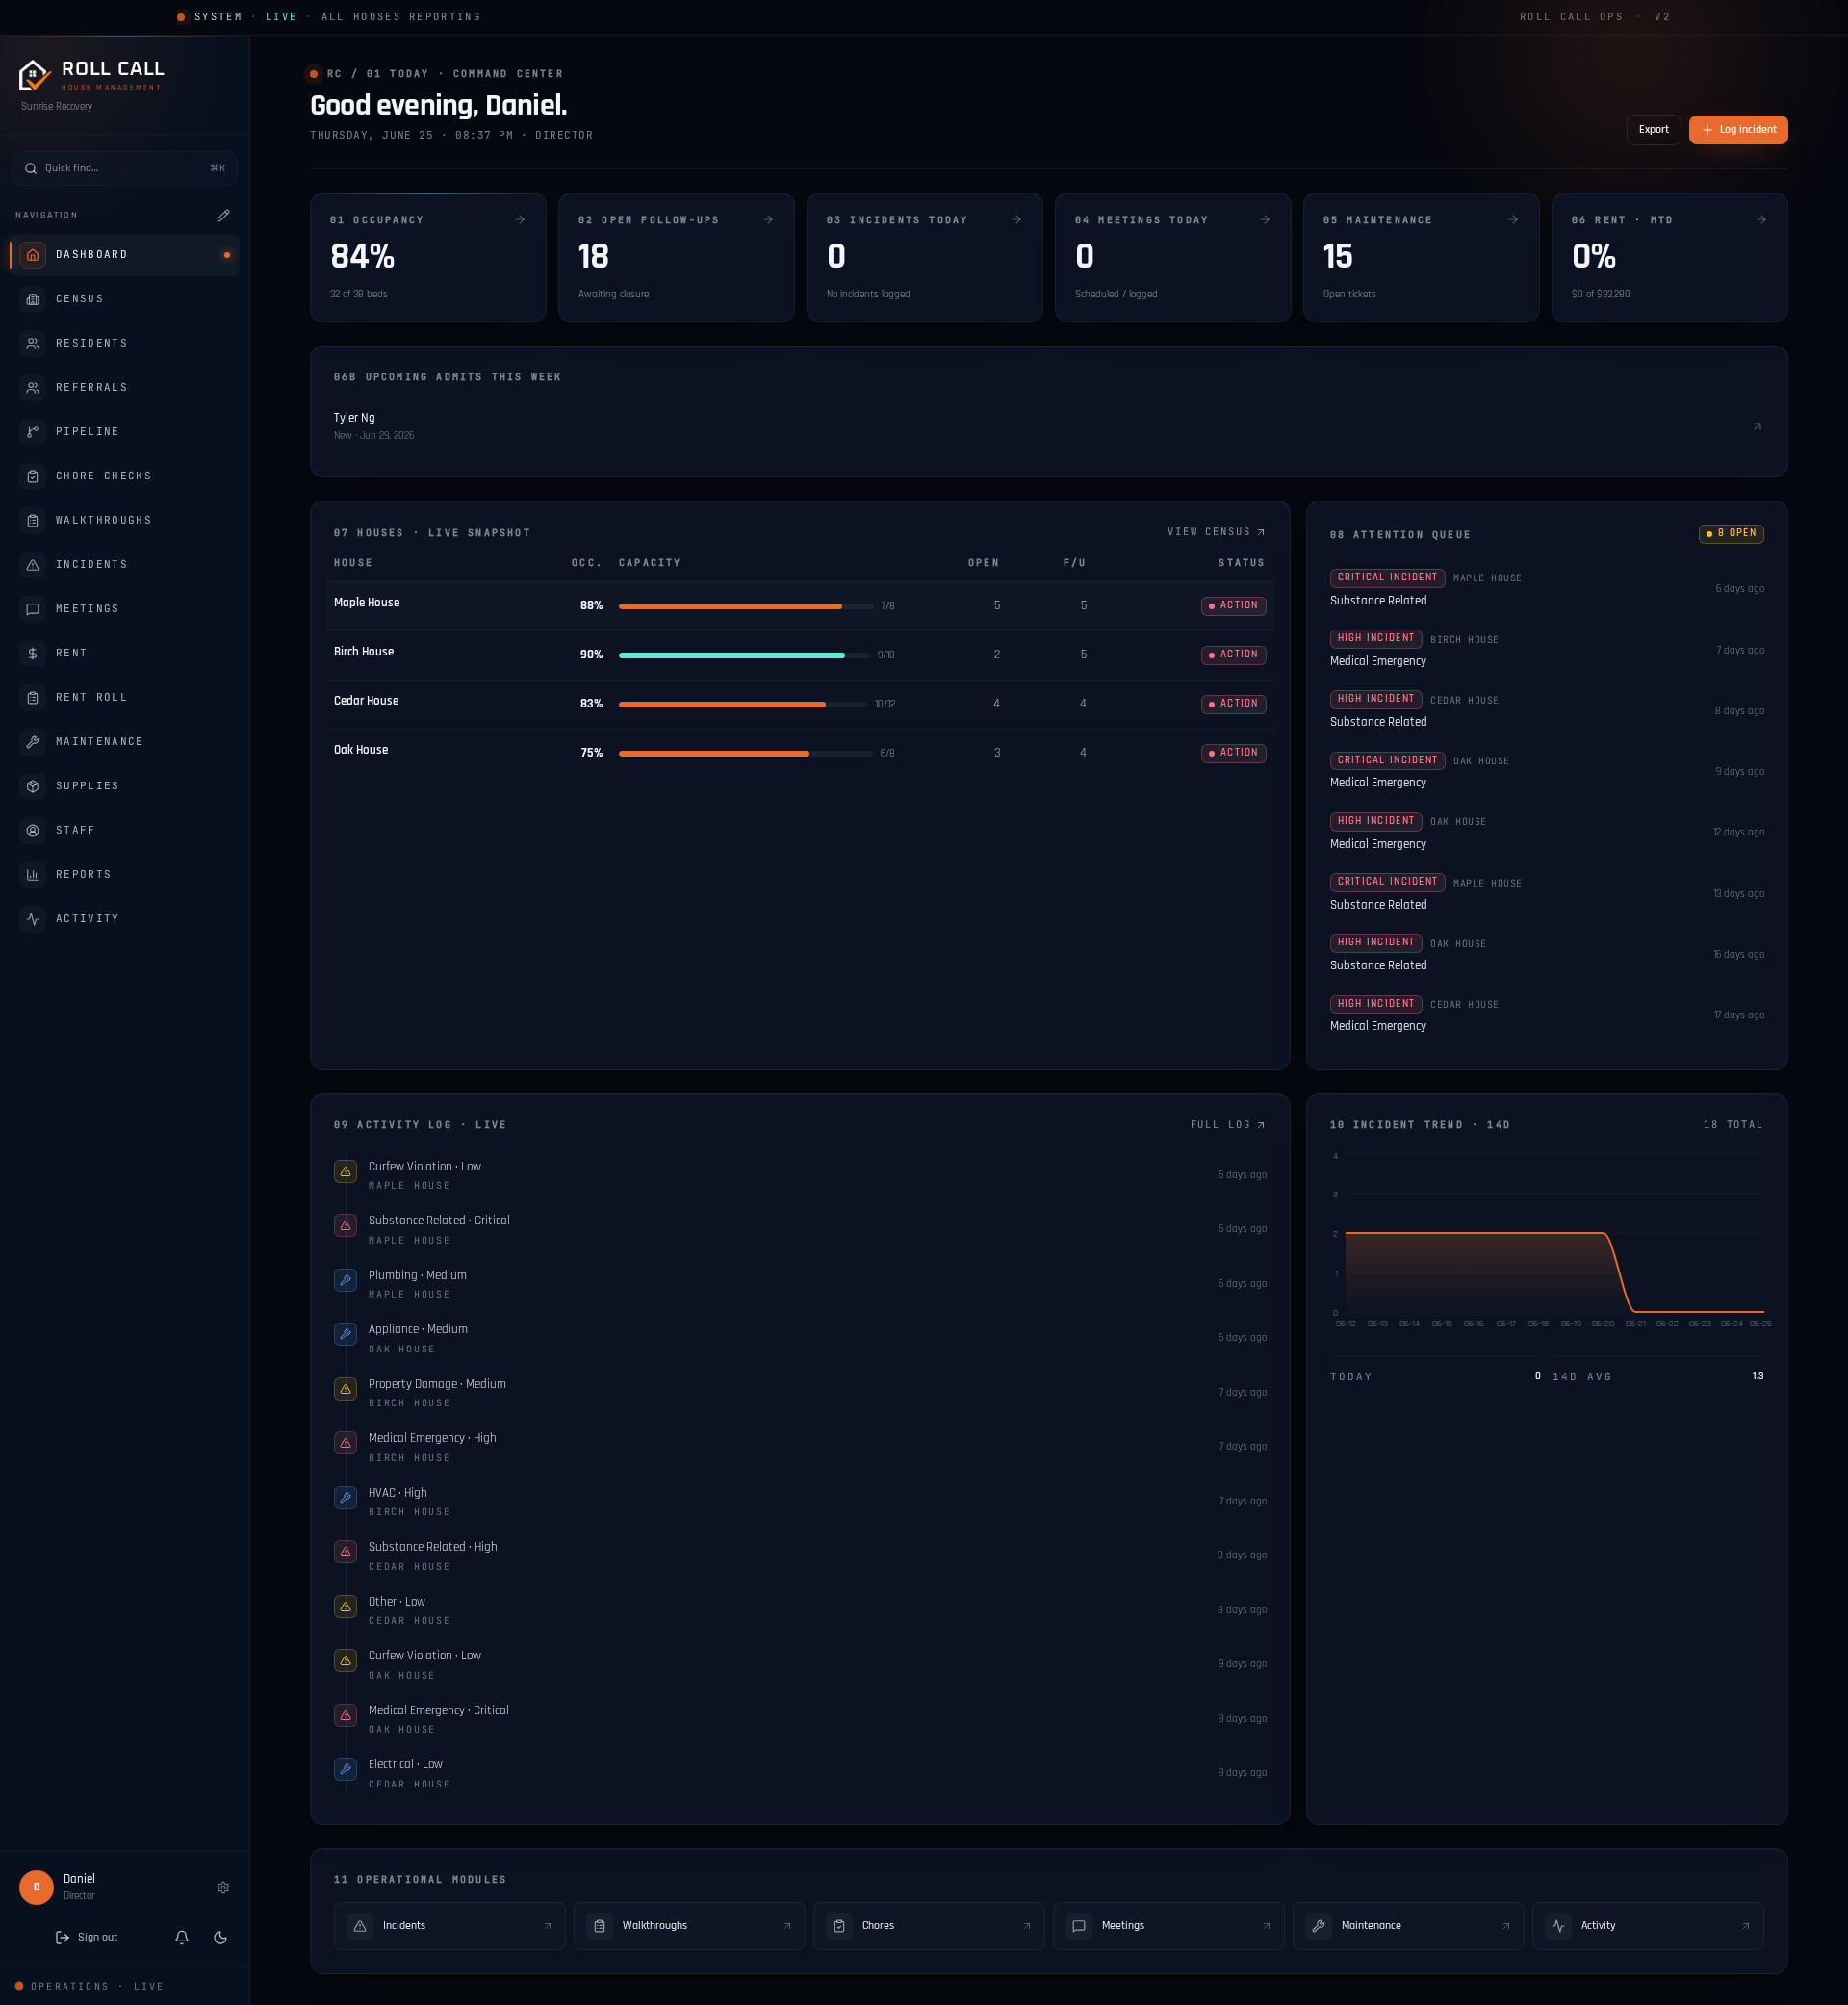Click Electrical · Low activity entry
The image size is (1848, 2005).
(x=800, y=1773)
